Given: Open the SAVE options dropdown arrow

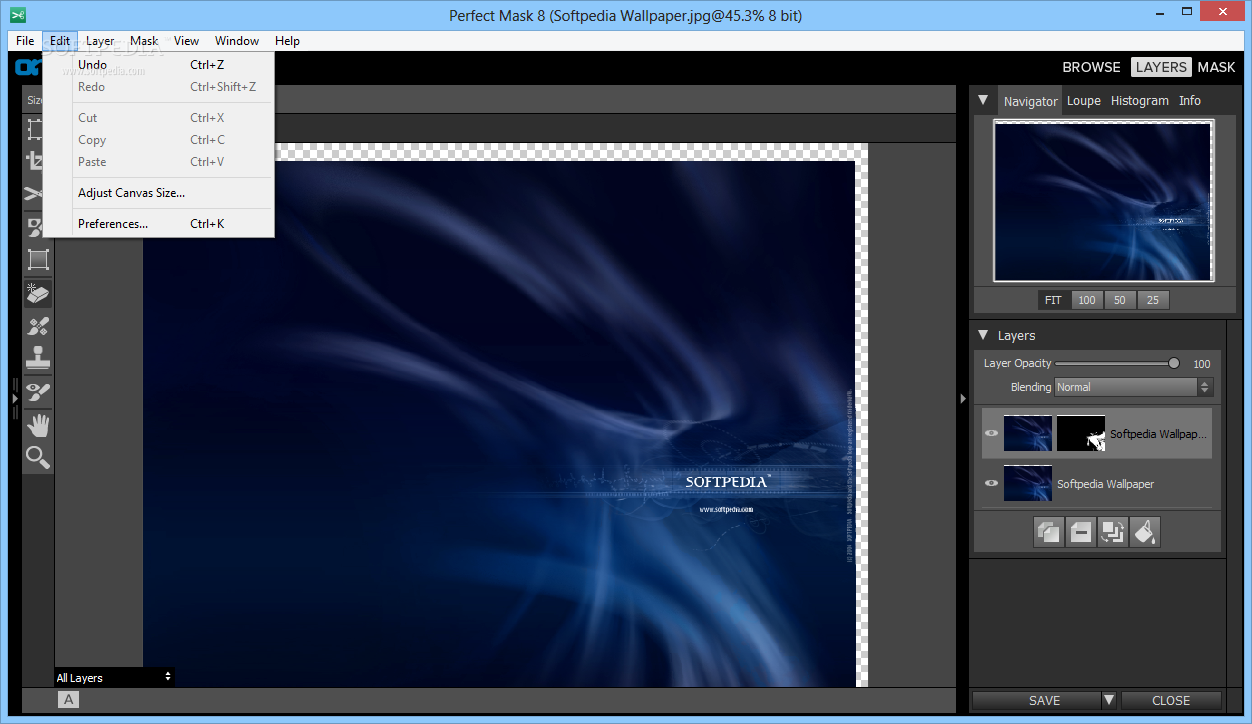Looking at the screenshot, I should point(1109,700).
